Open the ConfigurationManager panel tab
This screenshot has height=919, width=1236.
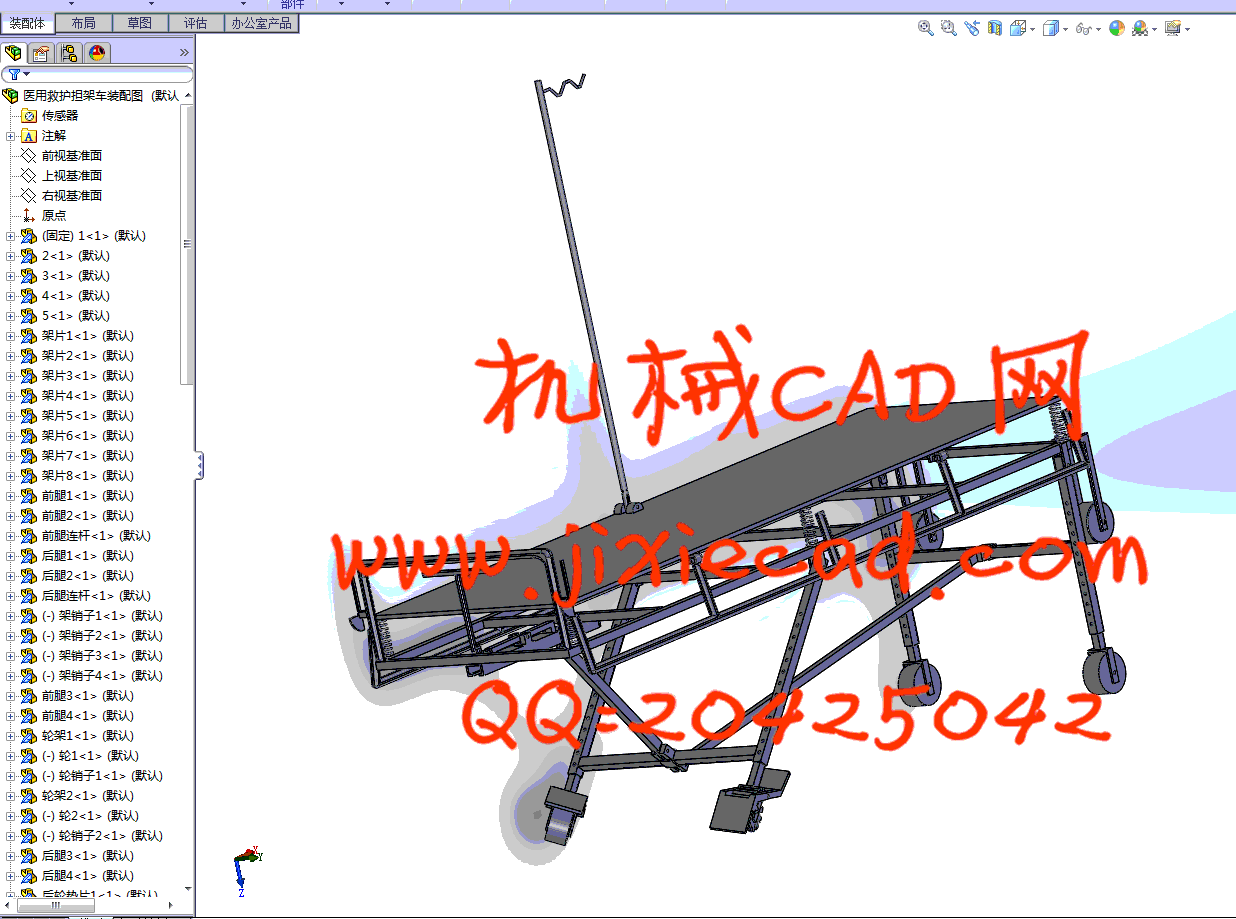pyautogui.click(x=69, y=53)
